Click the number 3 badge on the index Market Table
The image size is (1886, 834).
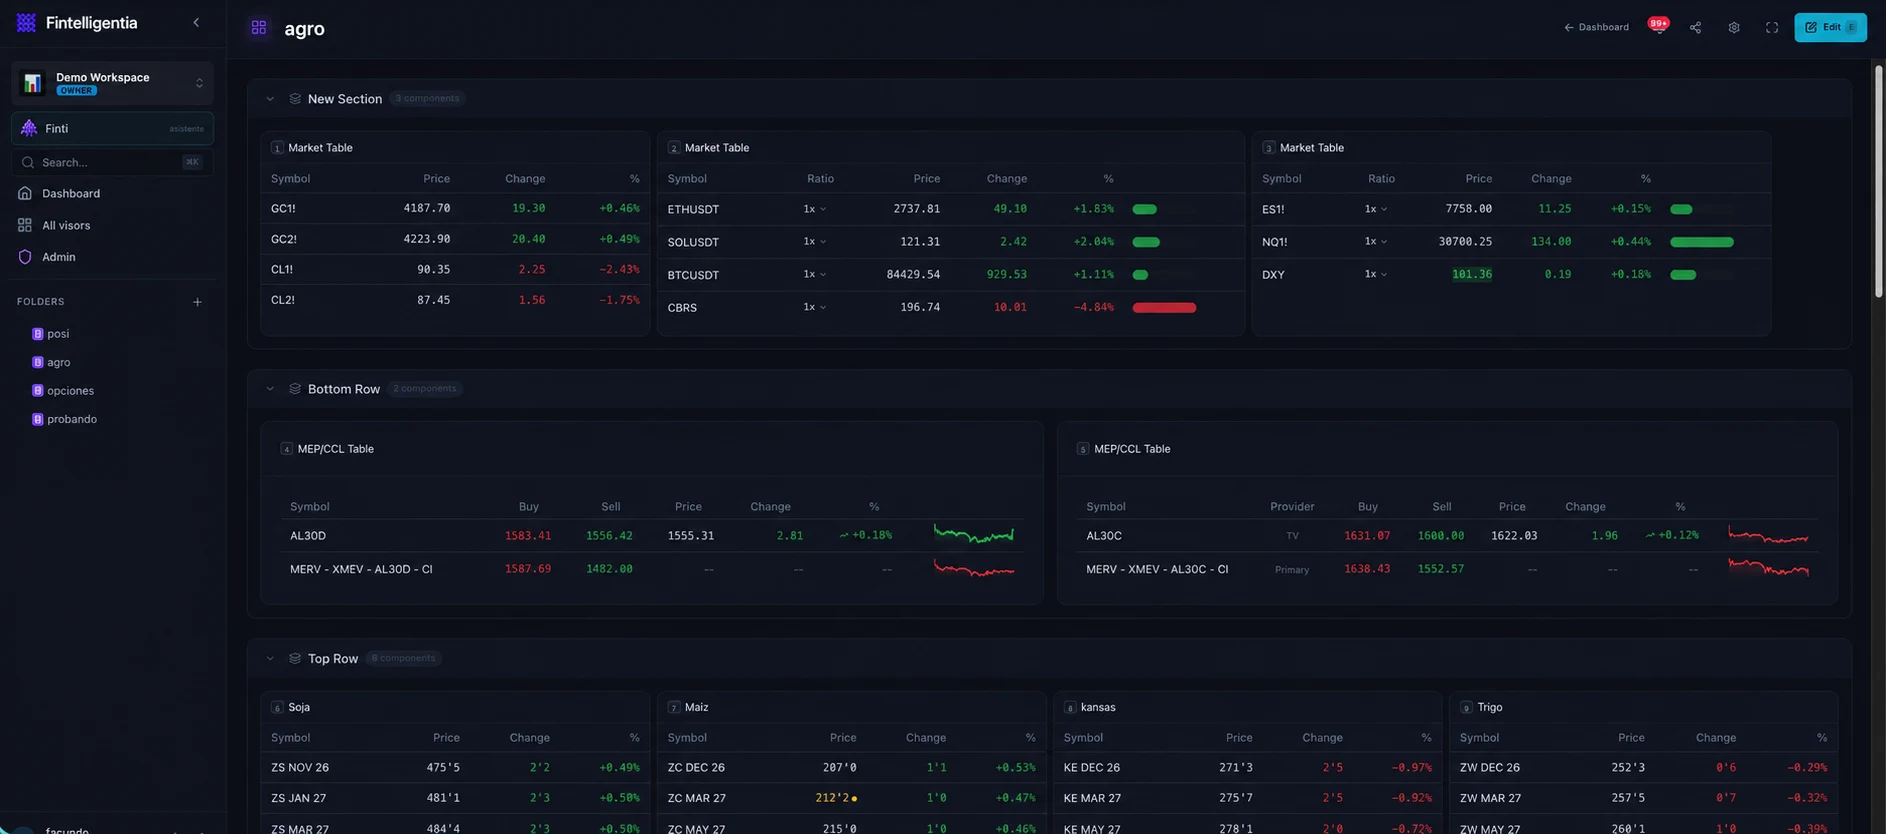click(1269, 148)
